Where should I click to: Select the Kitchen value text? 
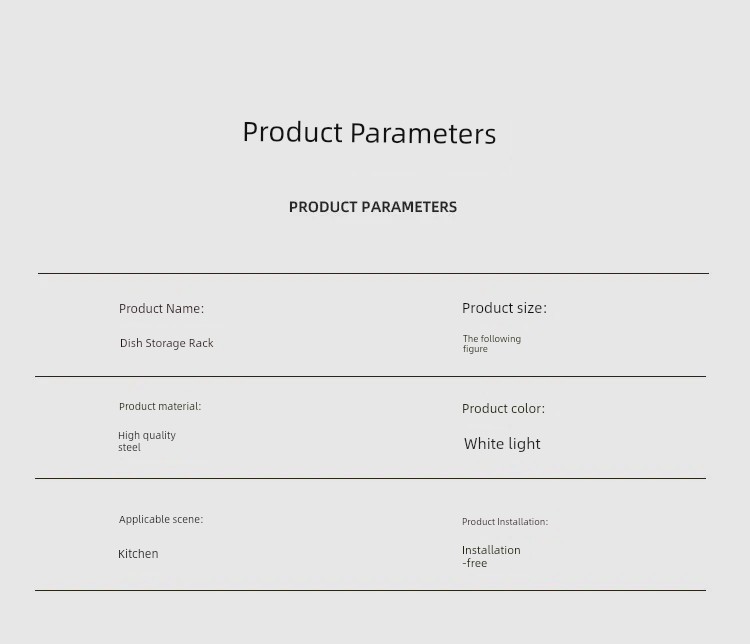138,554
